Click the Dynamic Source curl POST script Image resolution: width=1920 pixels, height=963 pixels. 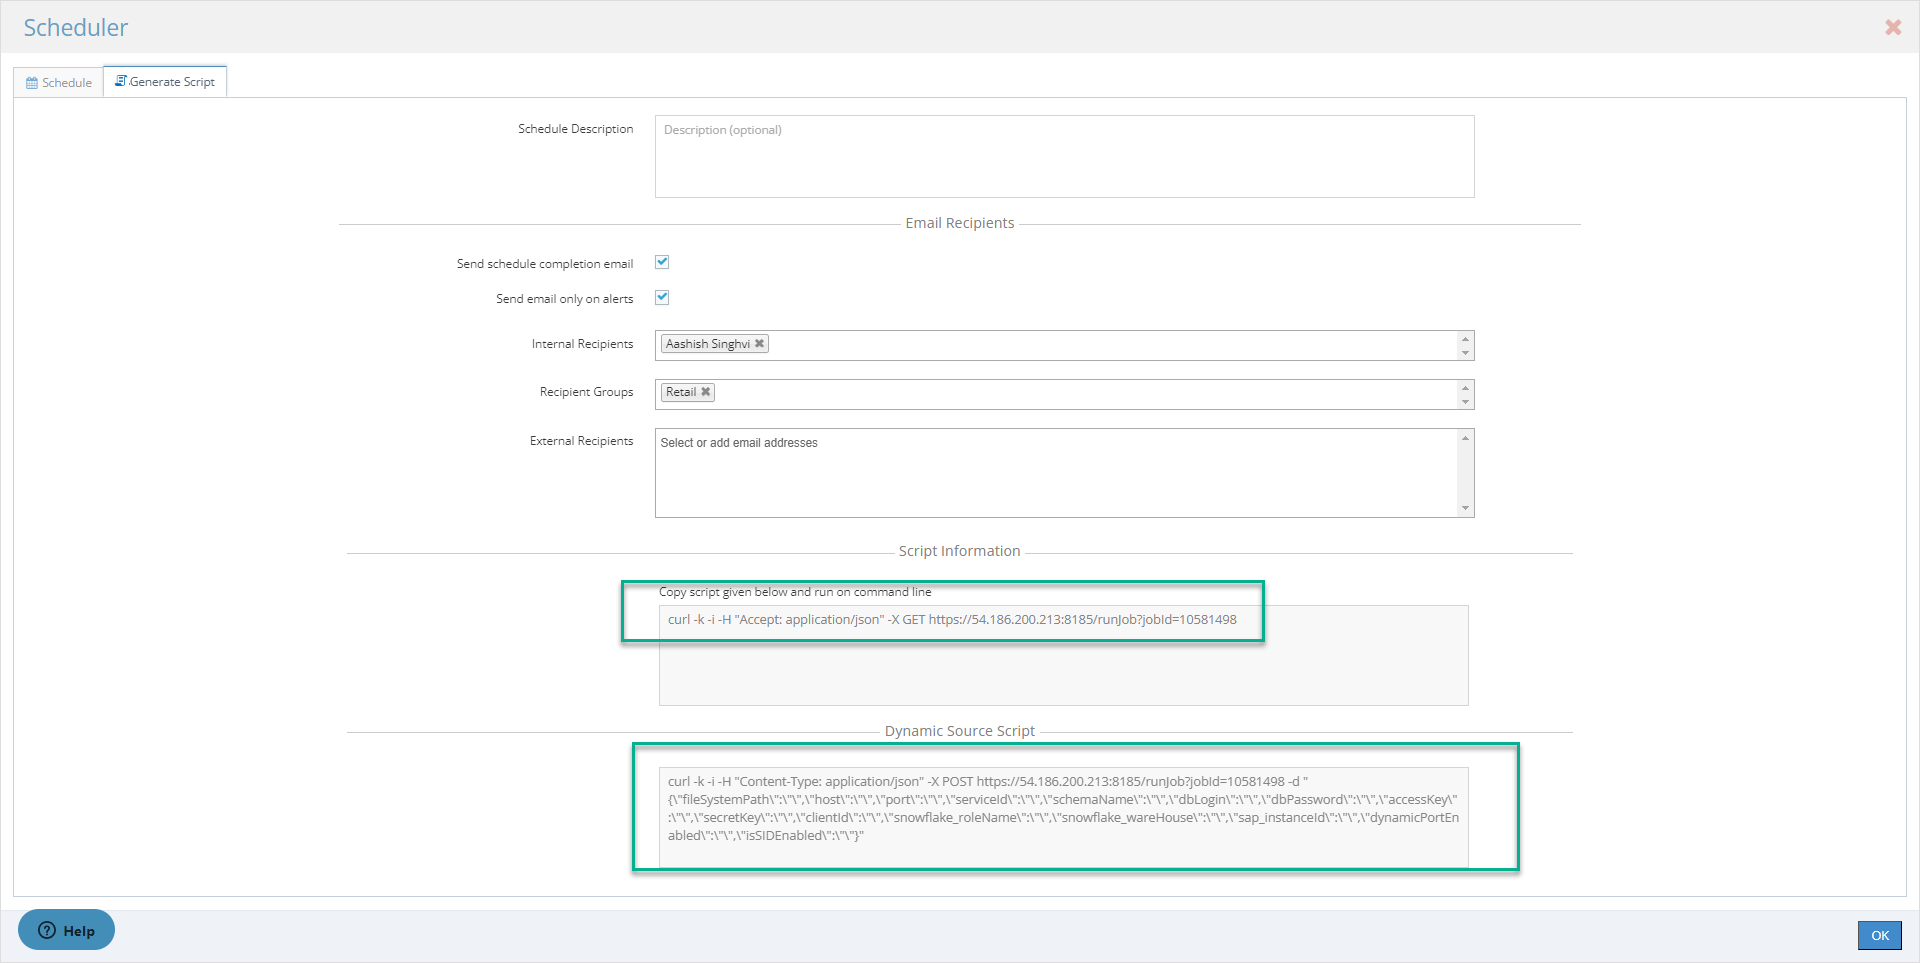pos(1063,808)
